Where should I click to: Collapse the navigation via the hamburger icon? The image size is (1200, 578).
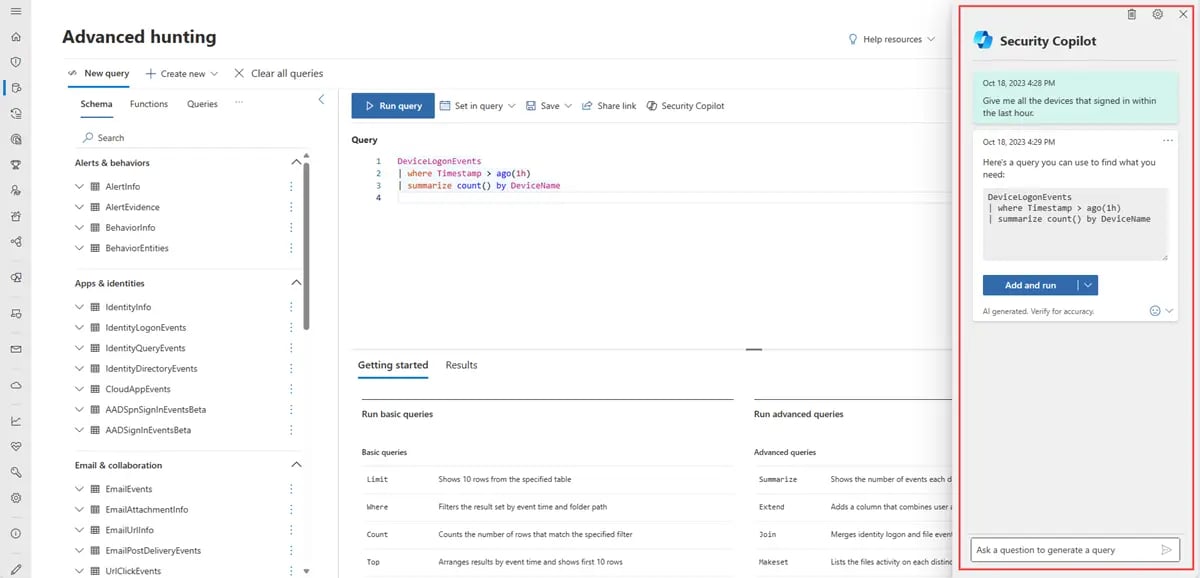point(15,13)
